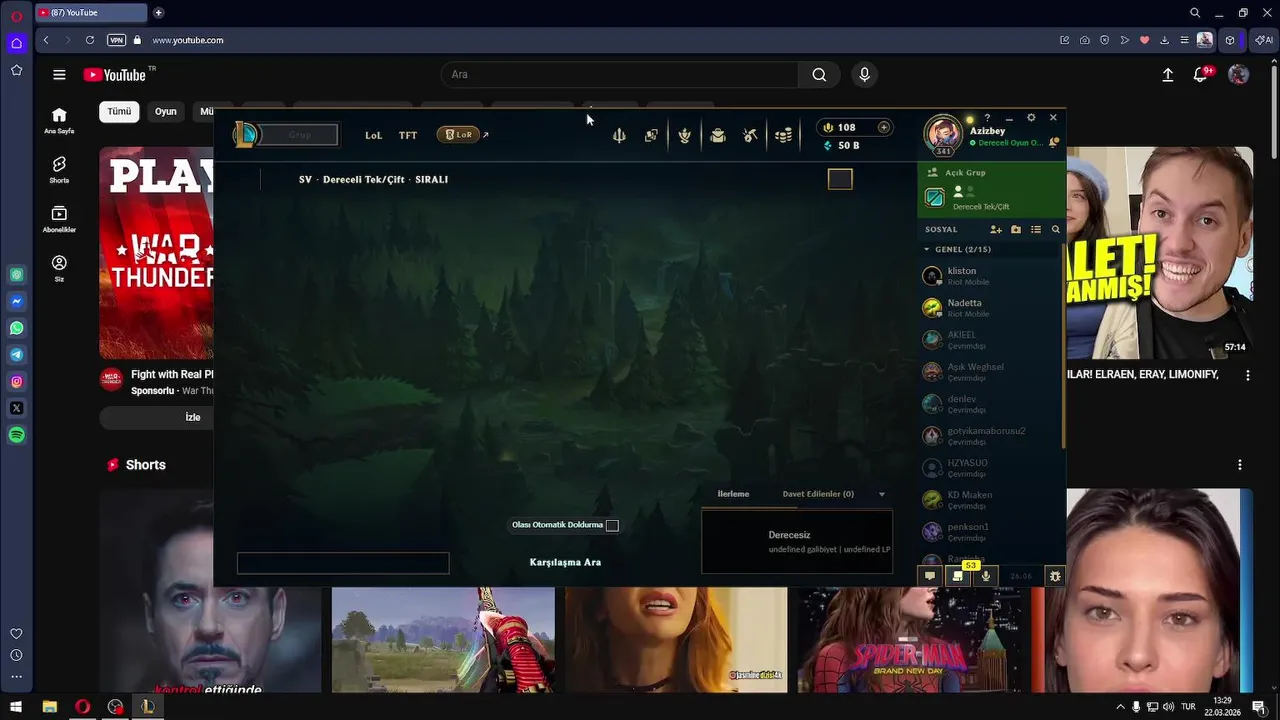The image size is (1280, 720).
Task: Click the friends list scrollbar
Action: click(1063, 346)
